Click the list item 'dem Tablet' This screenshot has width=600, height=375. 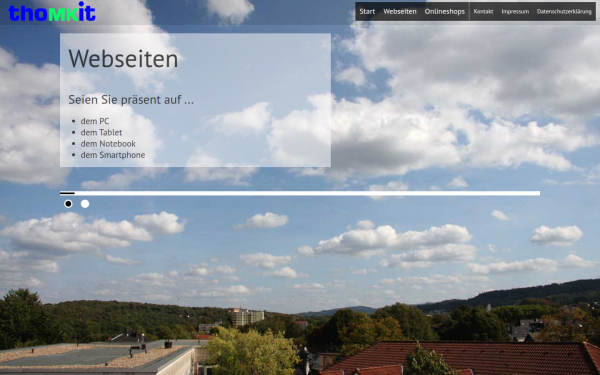pyautogui.click(x=101, y=132)
